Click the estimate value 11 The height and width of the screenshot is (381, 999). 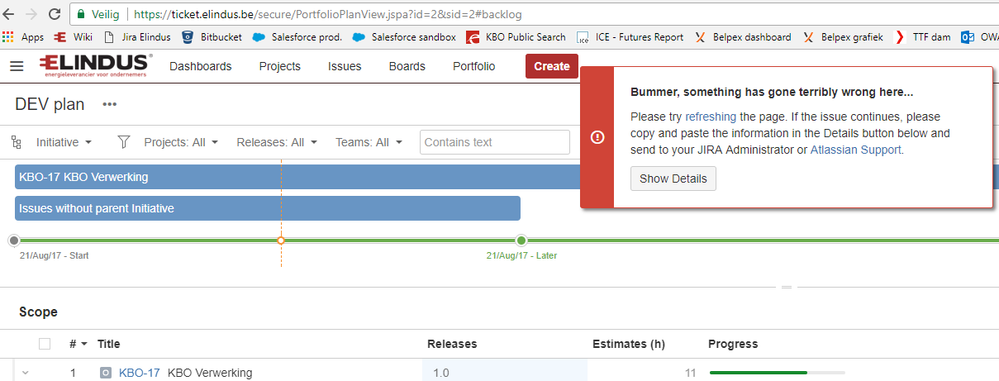pyautogui.click(x=691, y=373)
